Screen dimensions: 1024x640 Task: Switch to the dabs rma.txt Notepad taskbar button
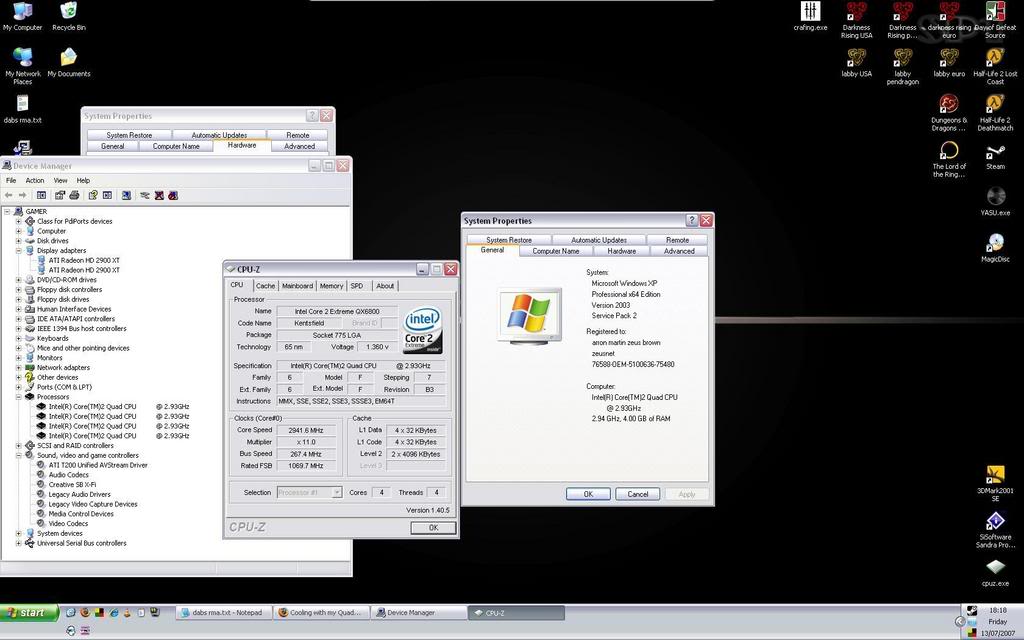click(x=223, y=613)
